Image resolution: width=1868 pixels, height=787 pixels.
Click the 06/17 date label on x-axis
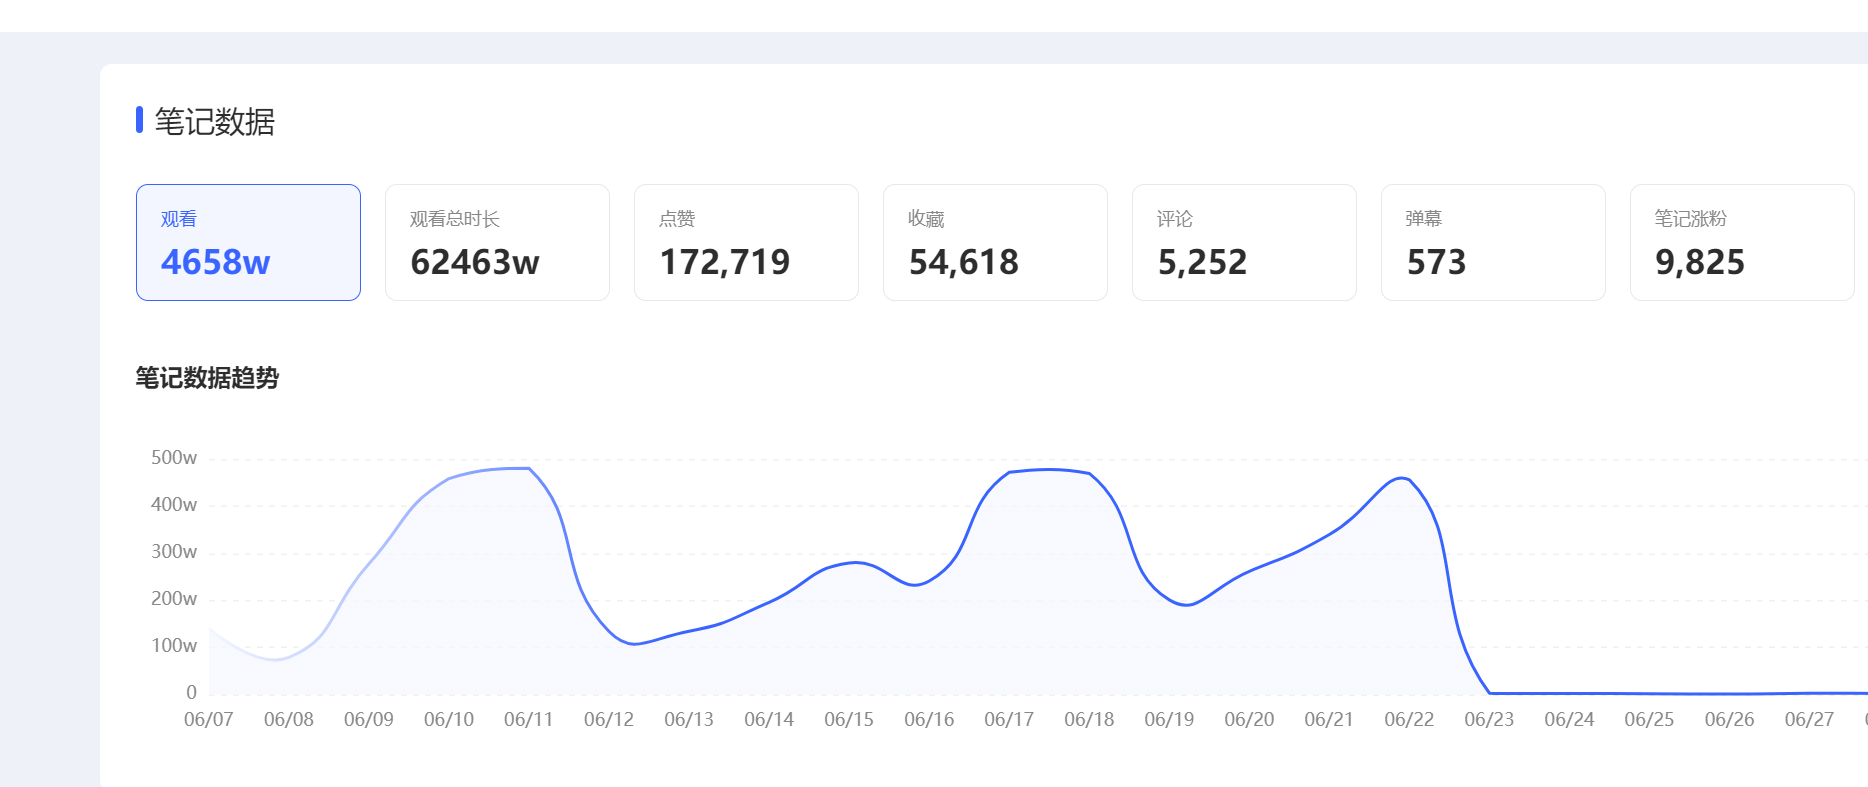[1009, 720]
